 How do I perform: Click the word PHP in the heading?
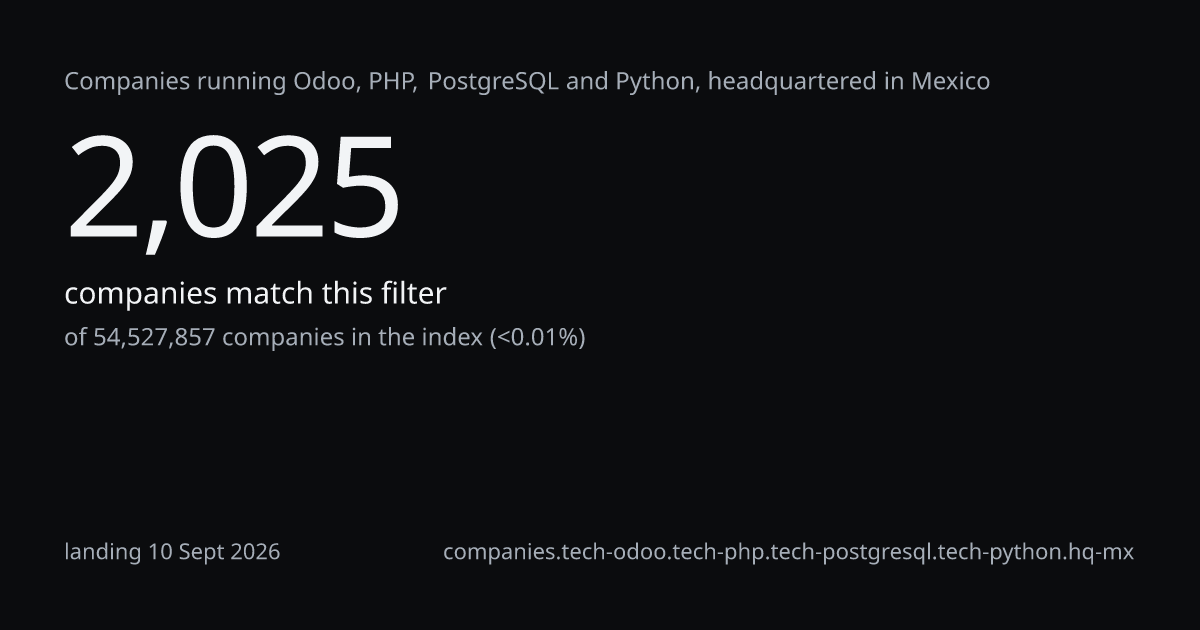[x=391, y=82]
